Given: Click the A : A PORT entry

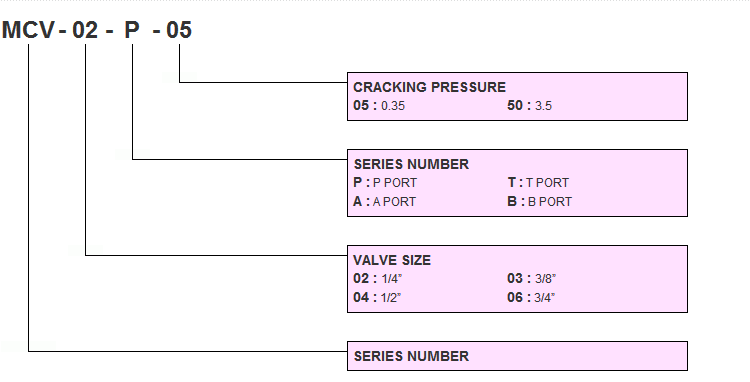Looking at the screenshot, I should click(385, 202).
